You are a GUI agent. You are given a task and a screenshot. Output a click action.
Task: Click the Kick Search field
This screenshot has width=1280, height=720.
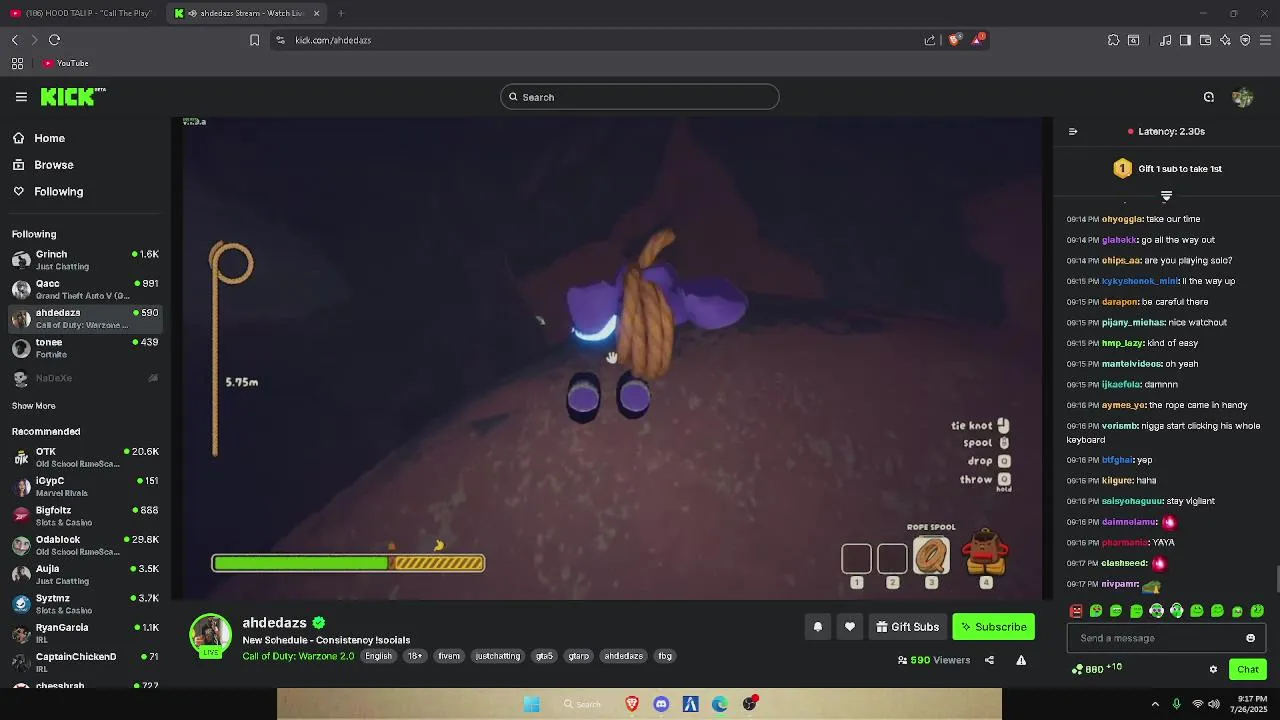[x=640, y=97]
